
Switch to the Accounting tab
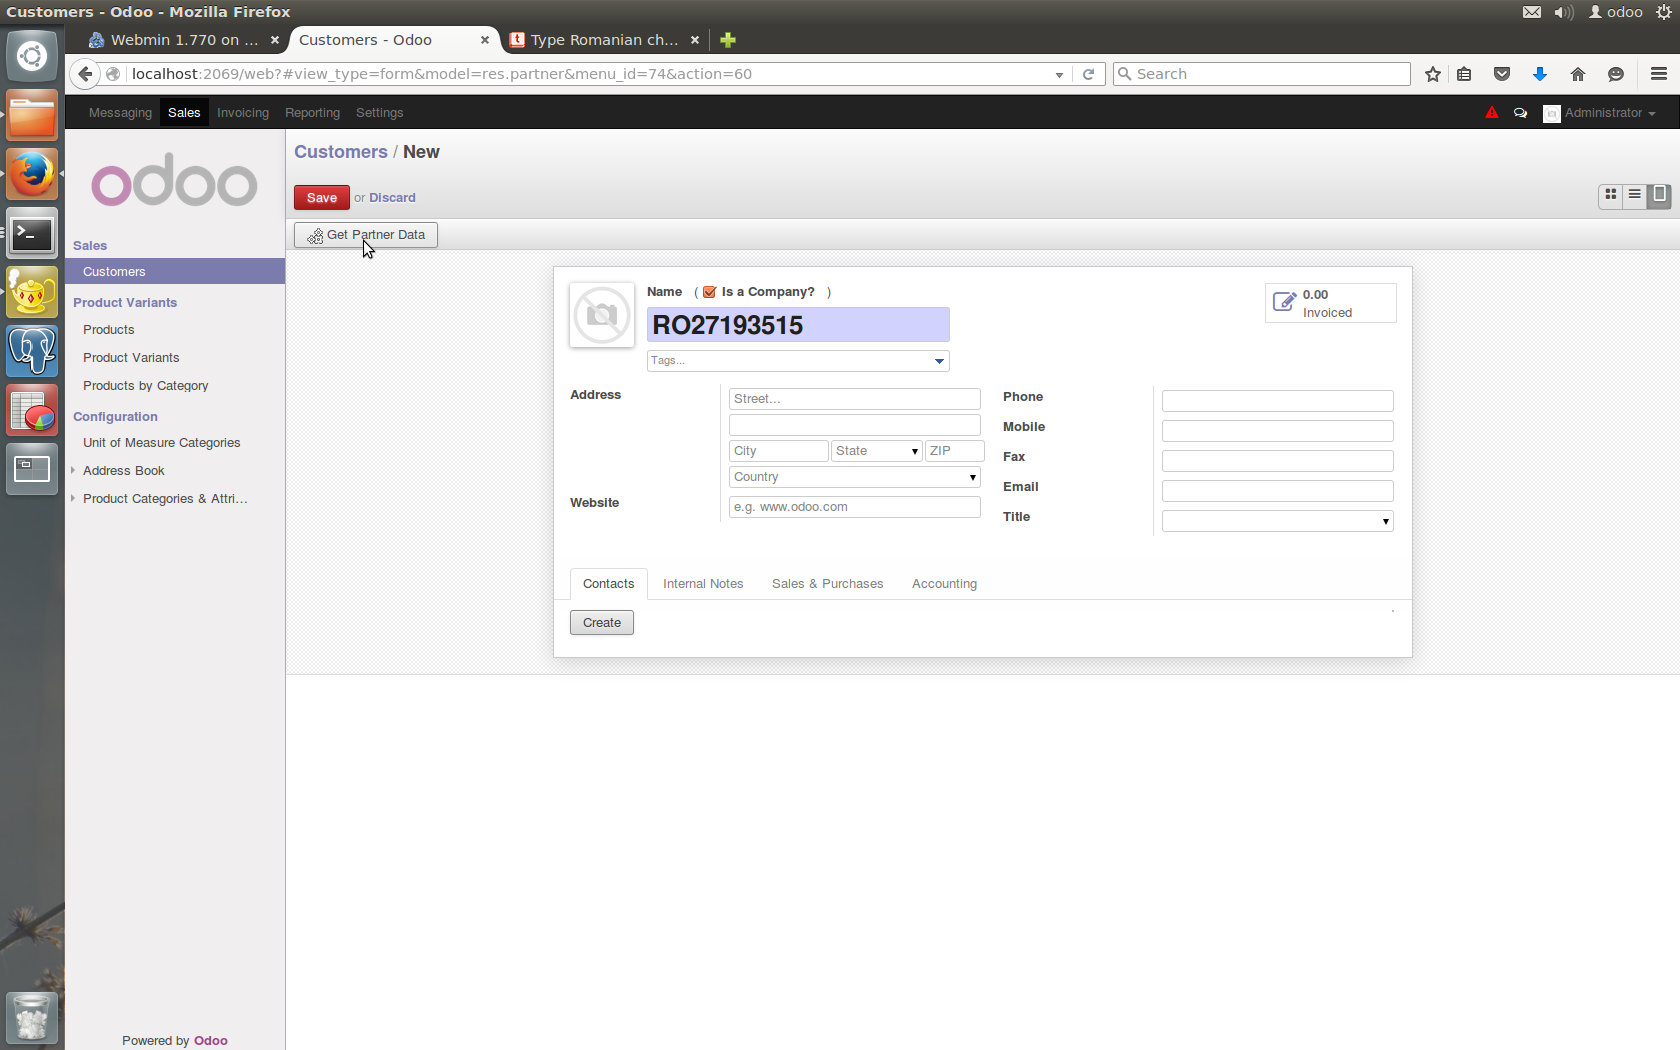coord(944,584)
